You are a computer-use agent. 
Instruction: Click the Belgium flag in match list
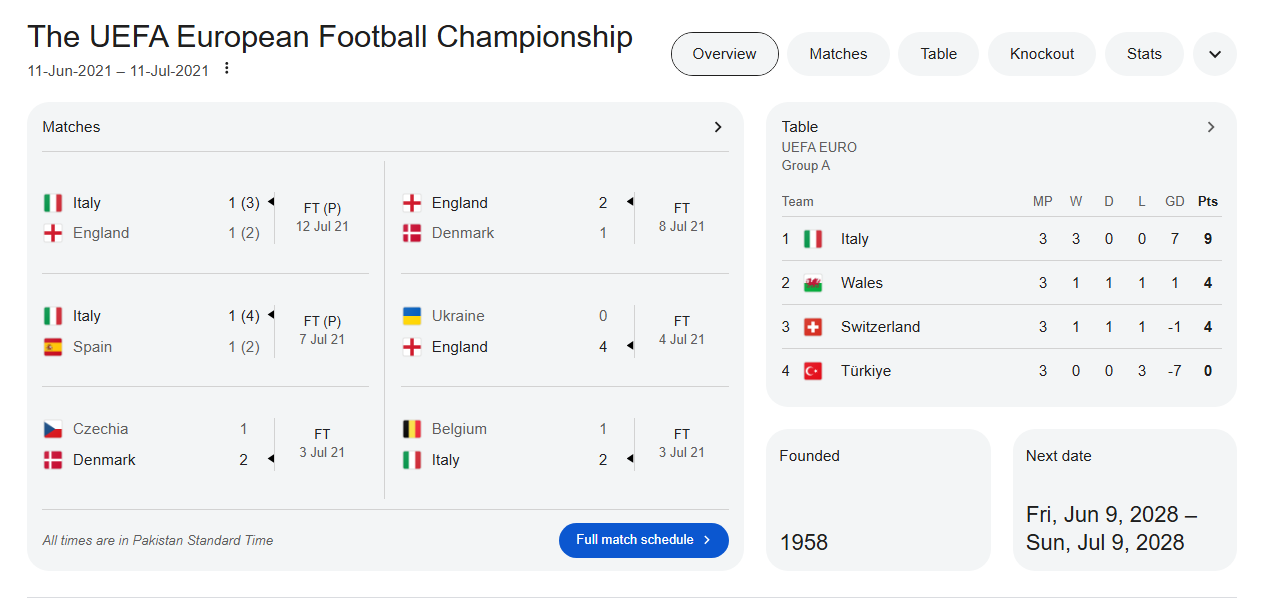point(411,429)
